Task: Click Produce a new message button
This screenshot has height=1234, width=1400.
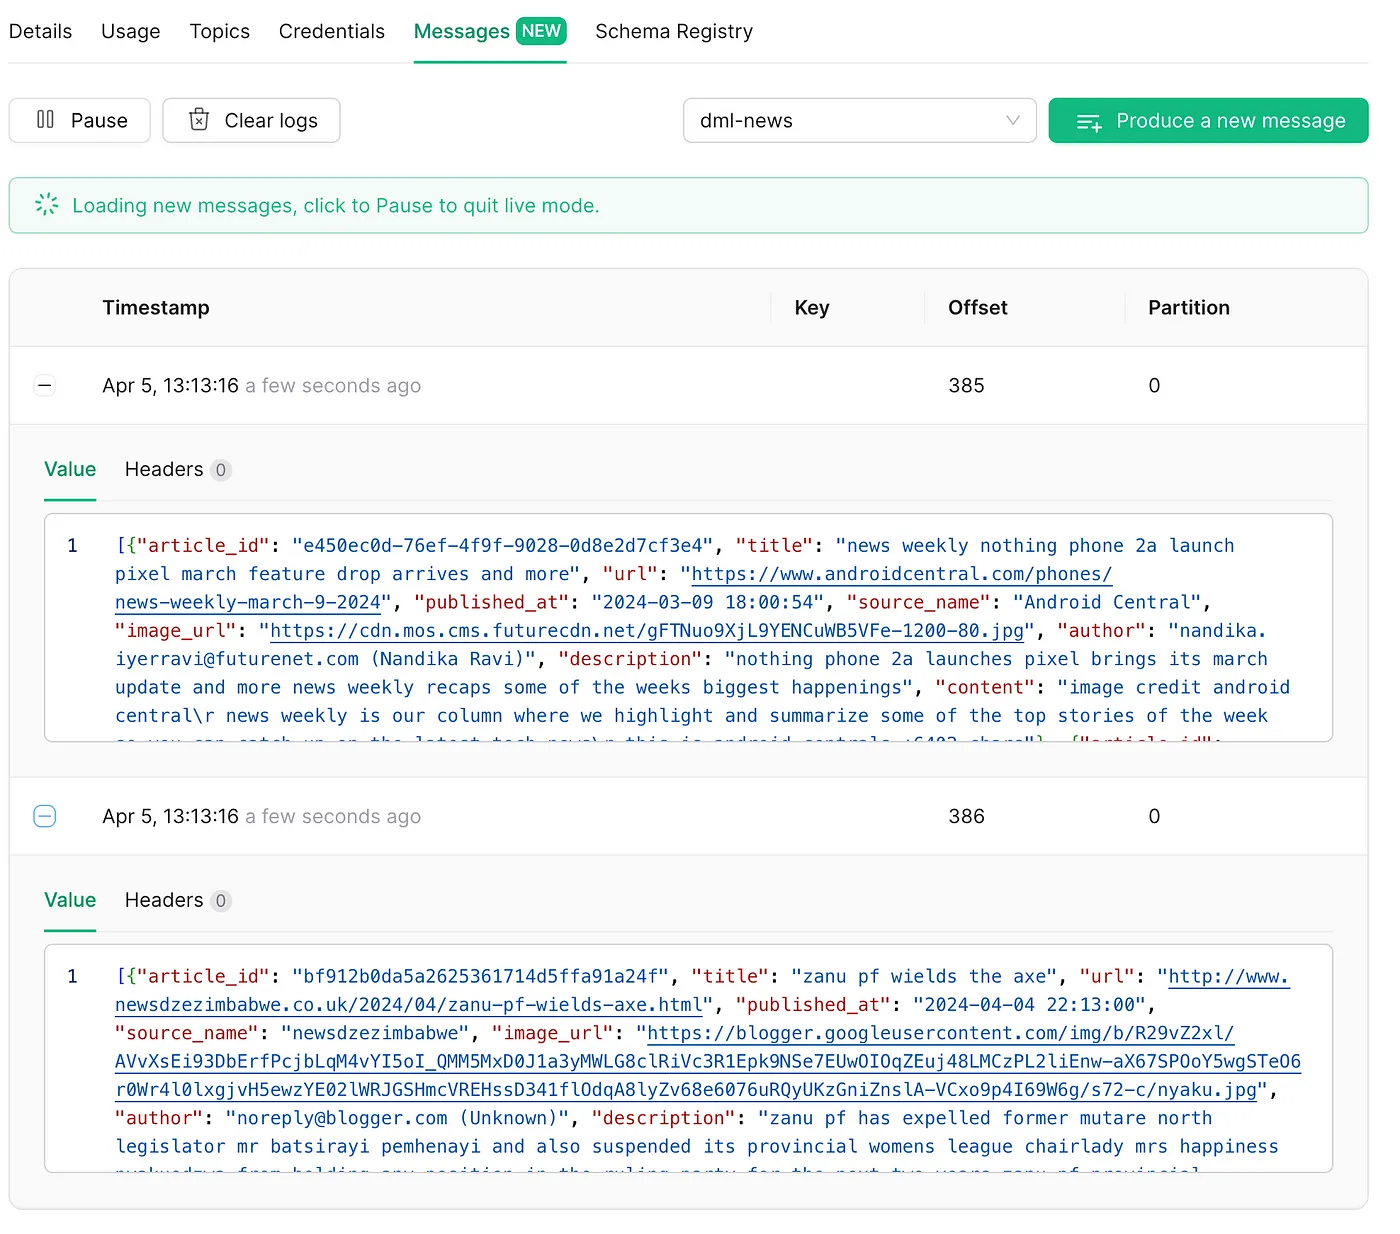Action: 1208,120
